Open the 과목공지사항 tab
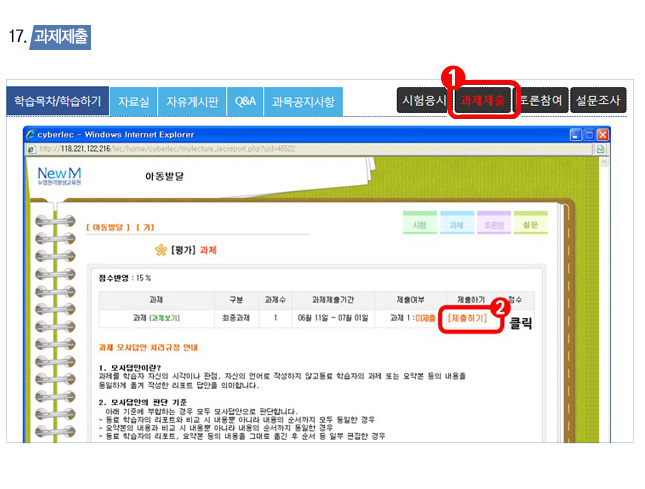This screenshot has height=489, width=645. click(x=303, y=101)
